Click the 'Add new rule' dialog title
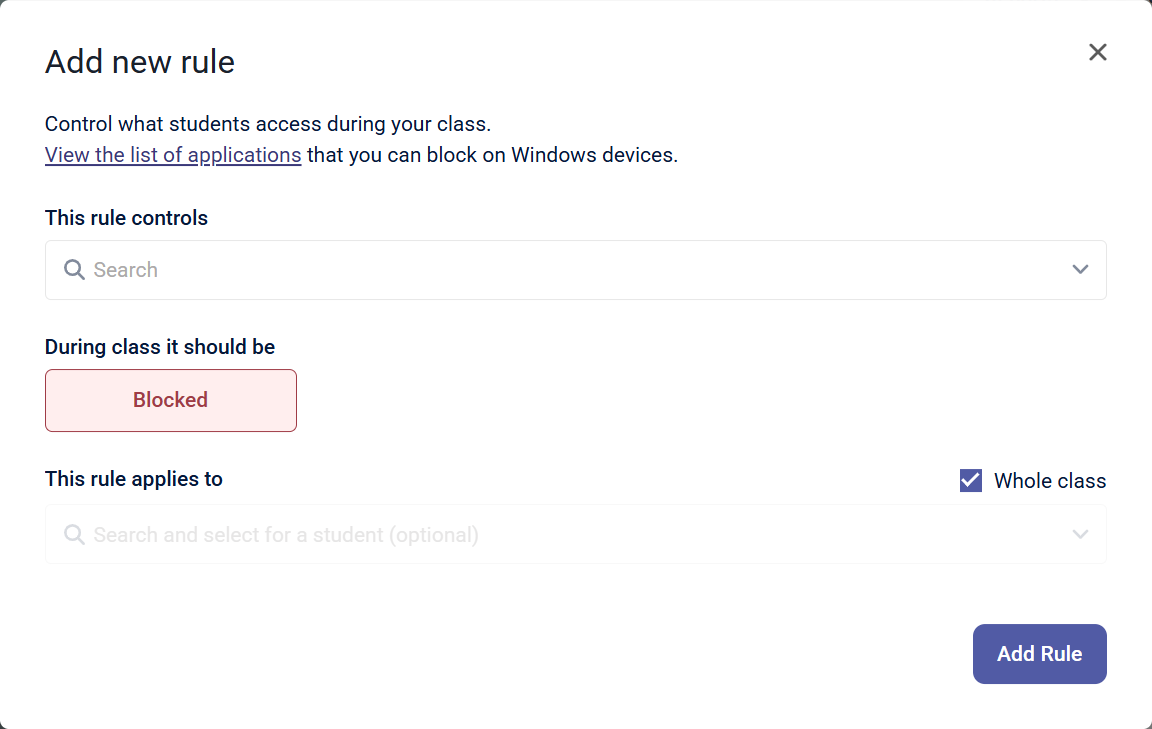The image size is (1152, 729). [140, 62]
